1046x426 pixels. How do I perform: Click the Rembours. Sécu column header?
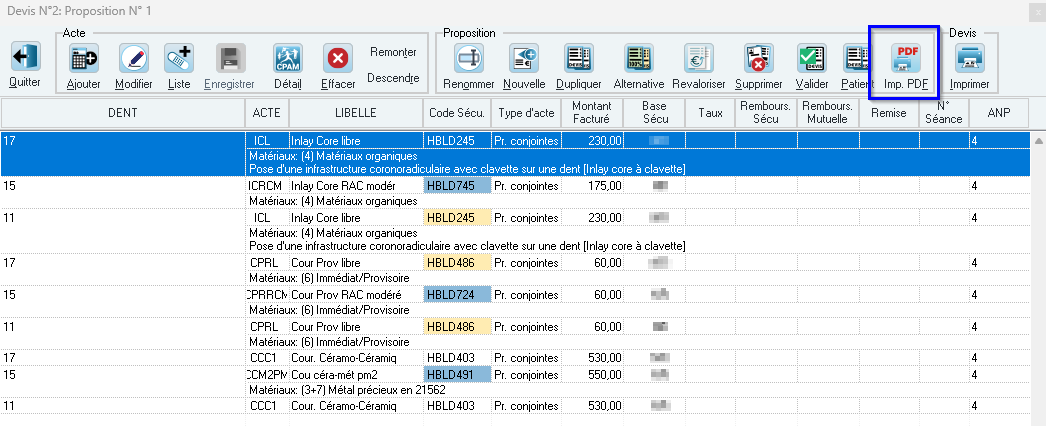tap(766, 113)
